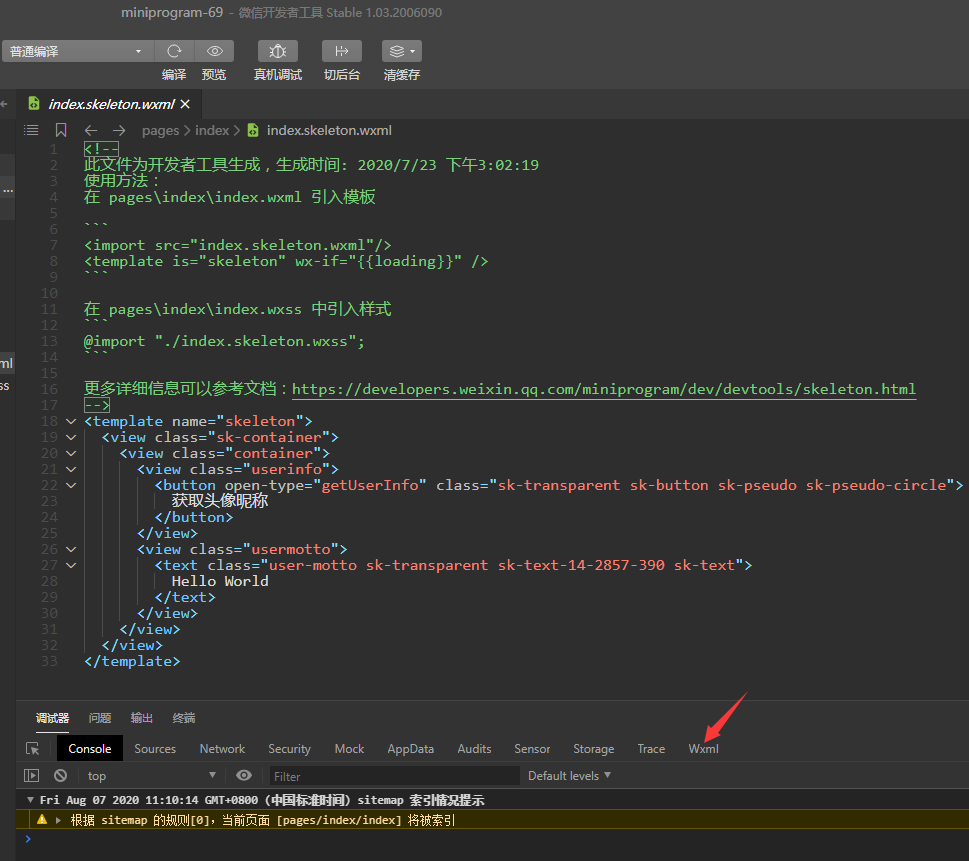The height and width of the screenshot is (861, 969).
Task: Click the compile refresh icon
Action: click(x=174, y=51)
